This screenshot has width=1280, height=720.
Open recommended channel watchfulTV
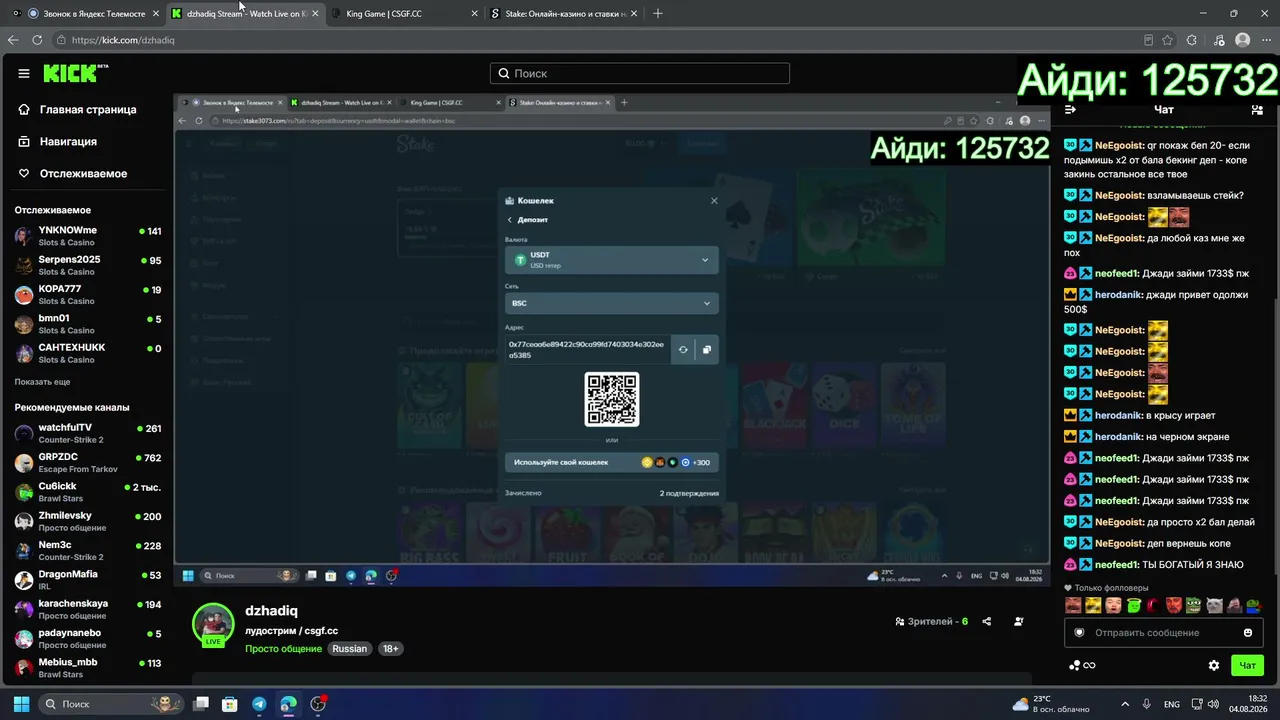coord(88,433)
